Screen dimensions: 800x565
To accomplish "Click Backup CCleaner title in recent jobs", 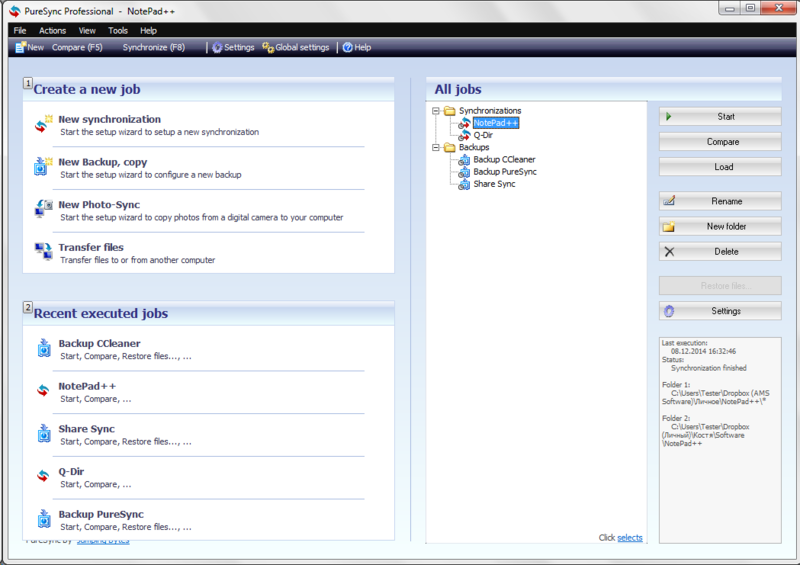I will pyautogui.click(x=99, y=343).
